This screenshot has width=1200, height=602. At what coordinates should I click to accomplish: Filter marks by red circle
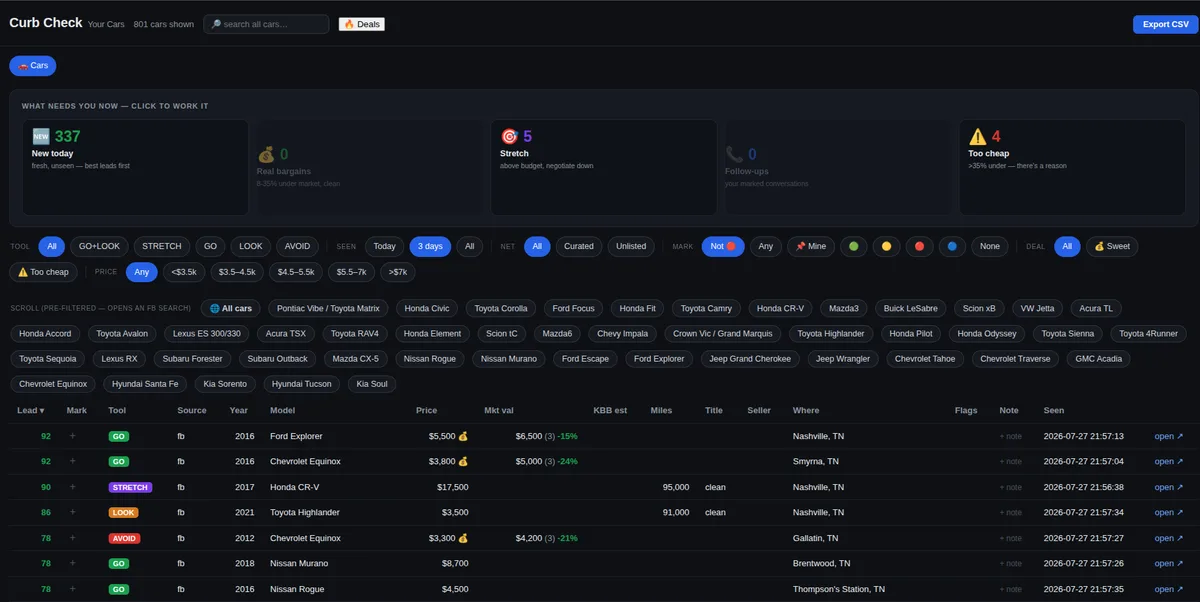919,246
